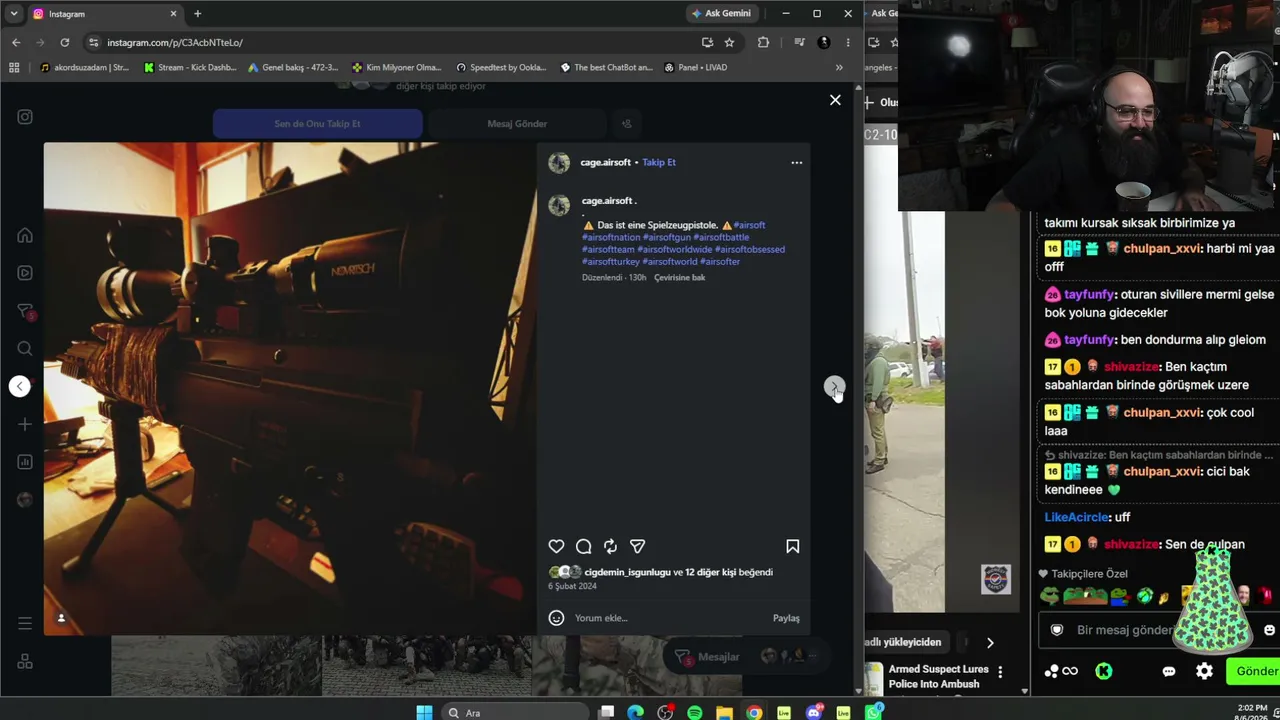Open Sen de Onu Takip Et button

click(317, 124)
